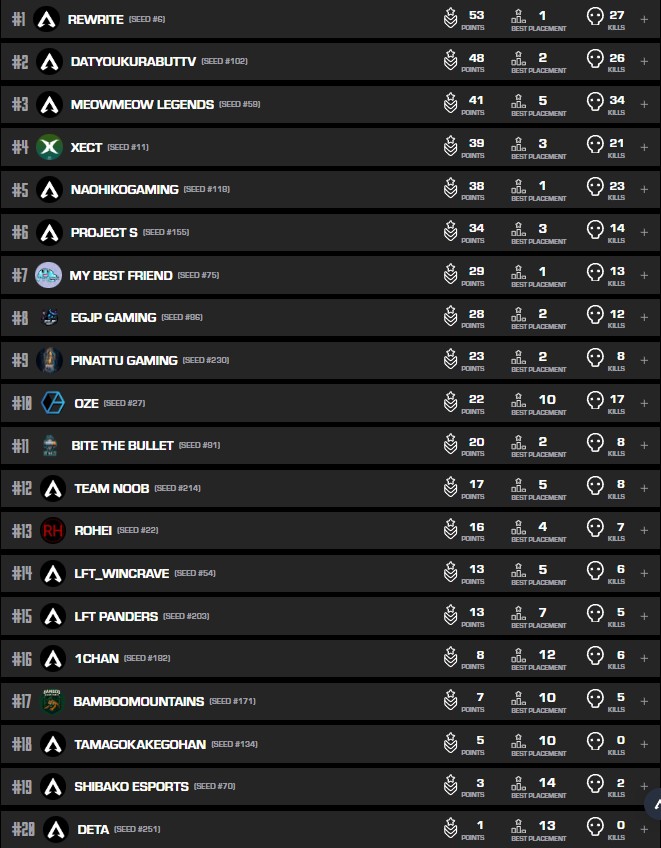Expand the Team Noob row details
661x848 pixels.
click(644, 488)
